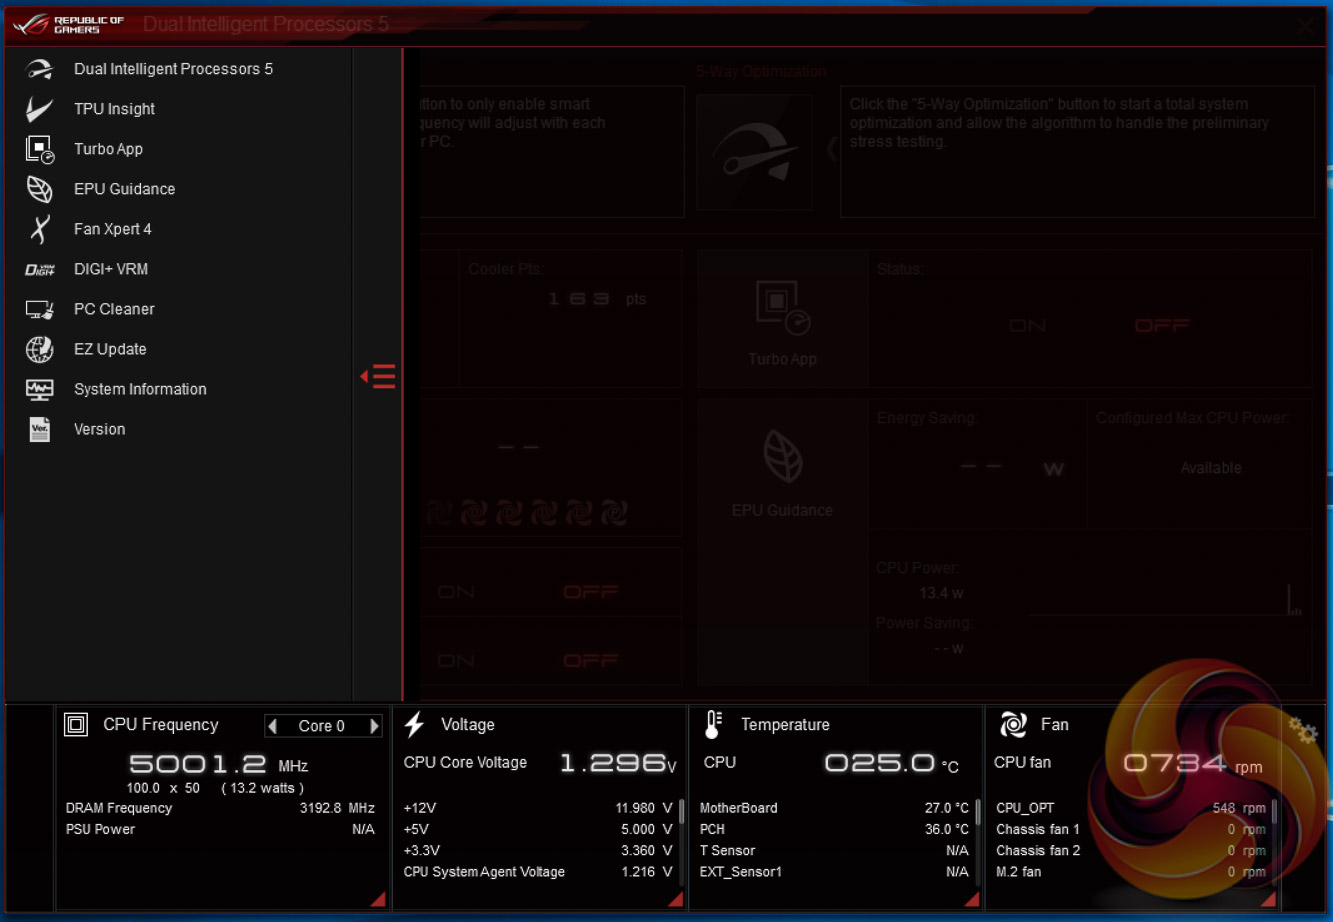Click the CPU Frequency chip icon

[76, 725]
